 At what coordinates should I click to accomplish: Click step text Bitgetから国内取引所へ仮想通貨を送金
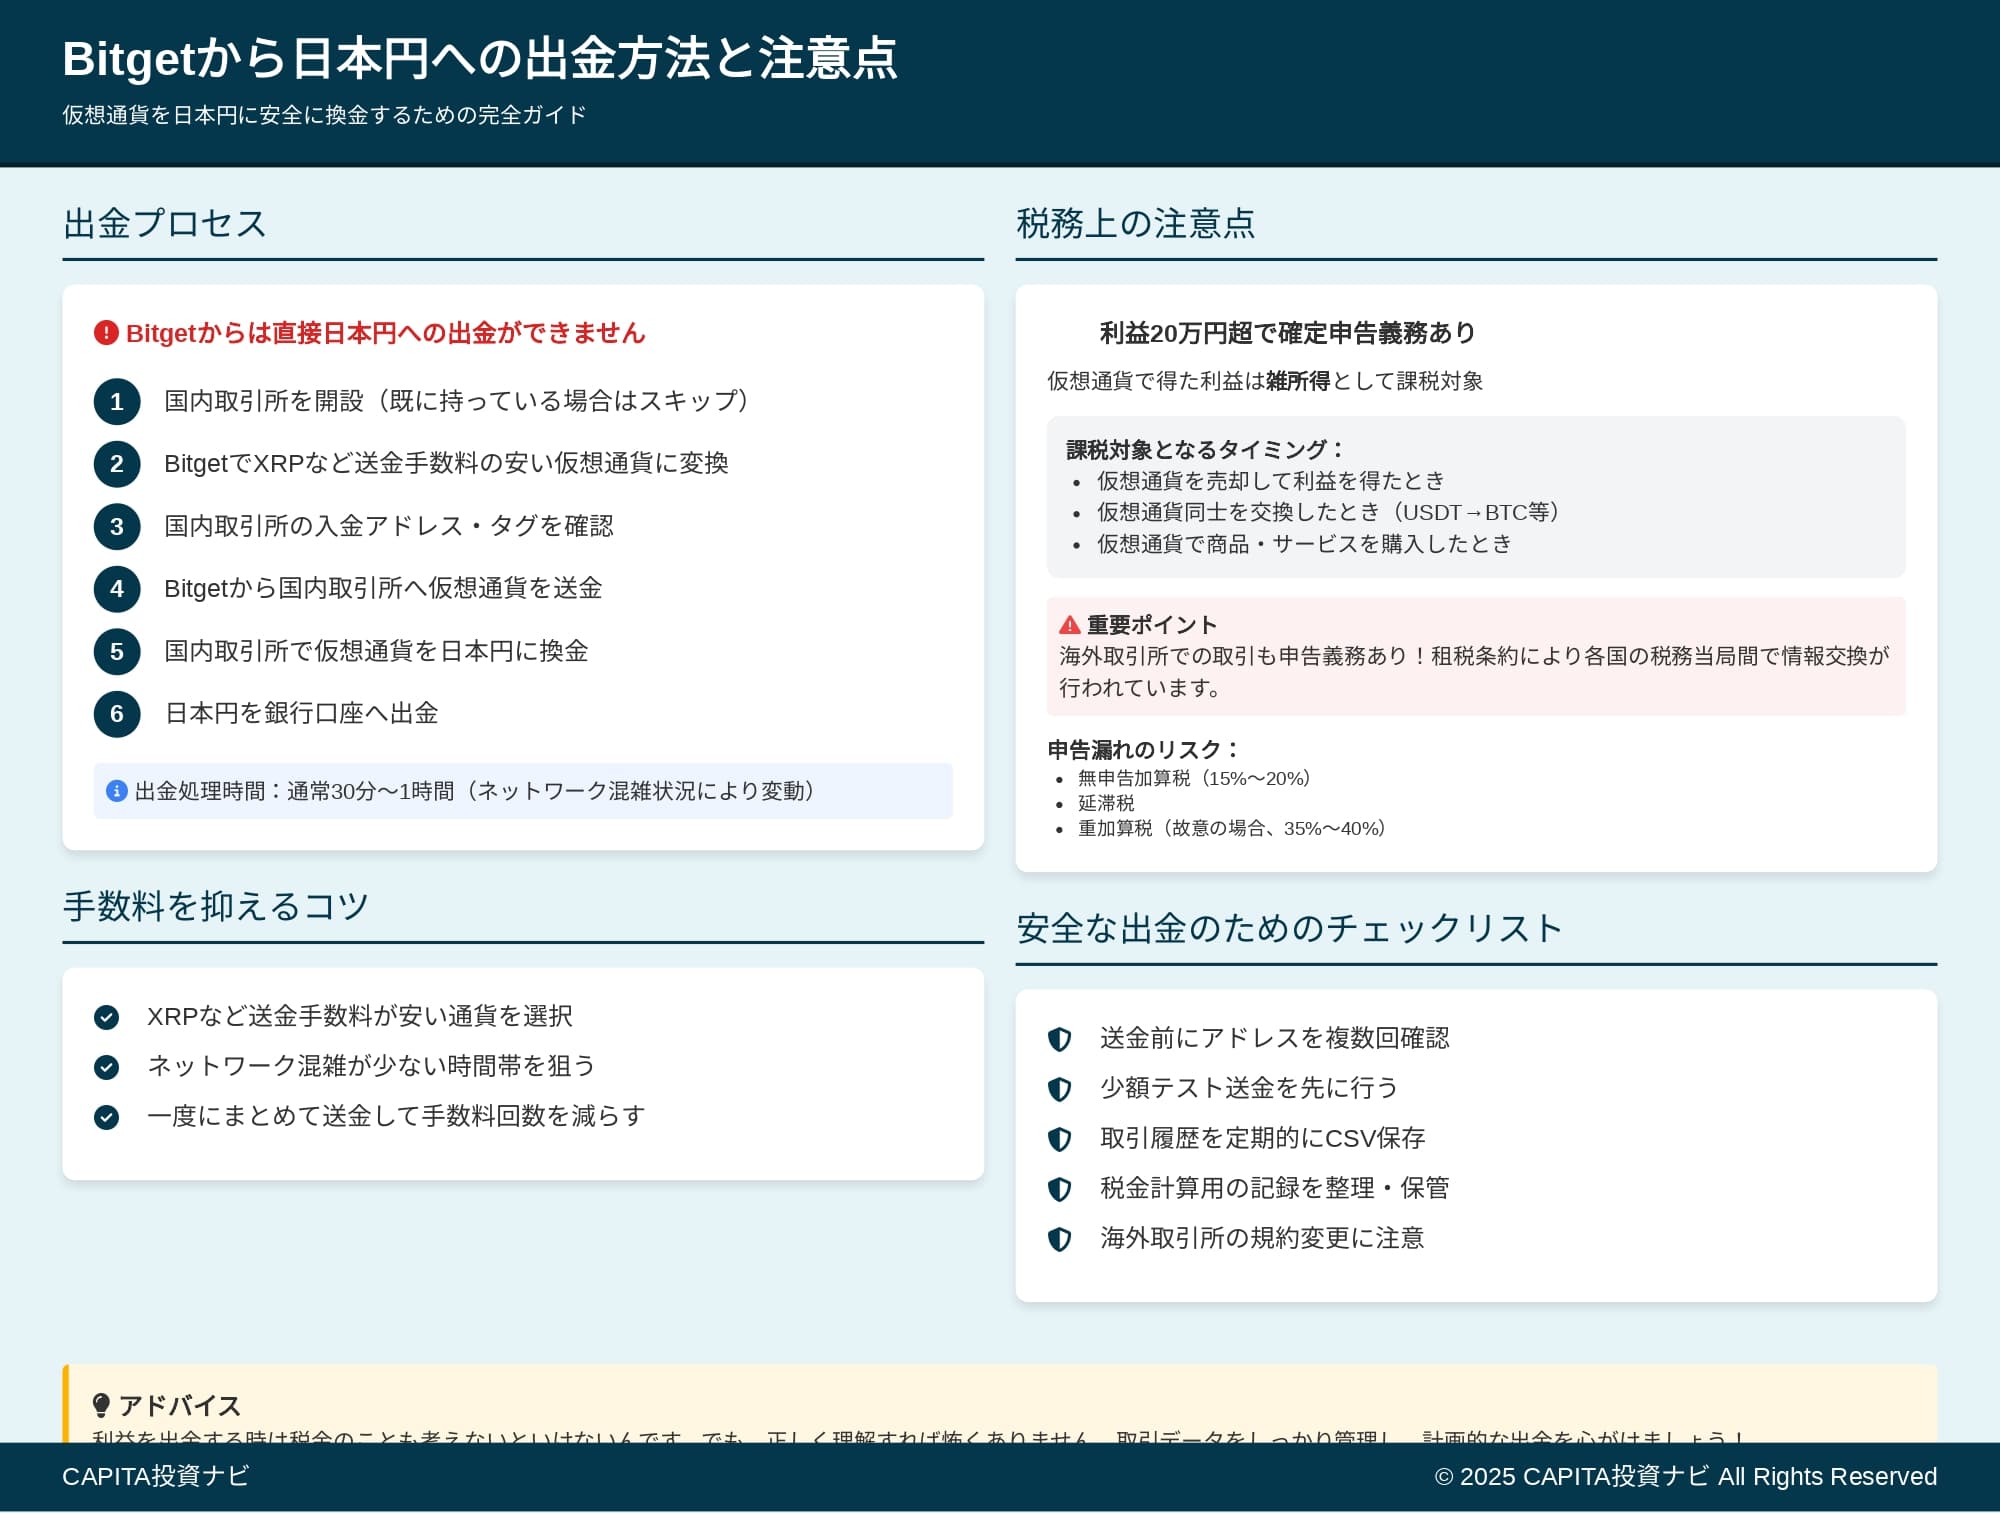pos(383,588)
